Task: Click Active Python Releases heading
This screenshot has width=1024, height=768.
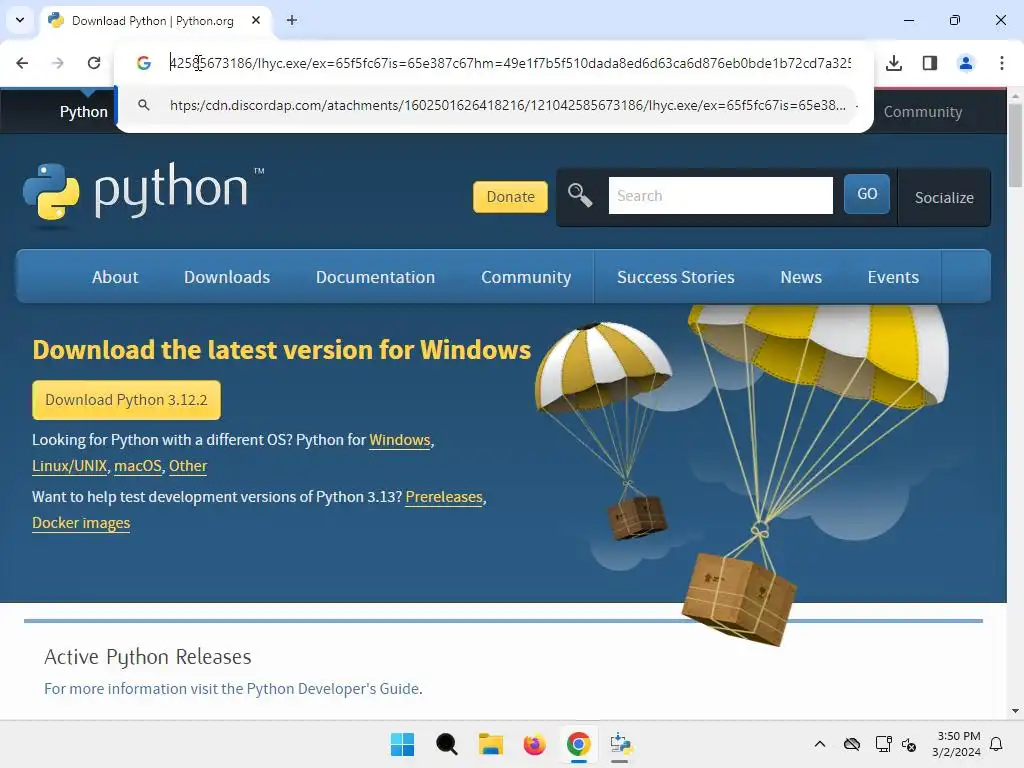Action: 148,656
